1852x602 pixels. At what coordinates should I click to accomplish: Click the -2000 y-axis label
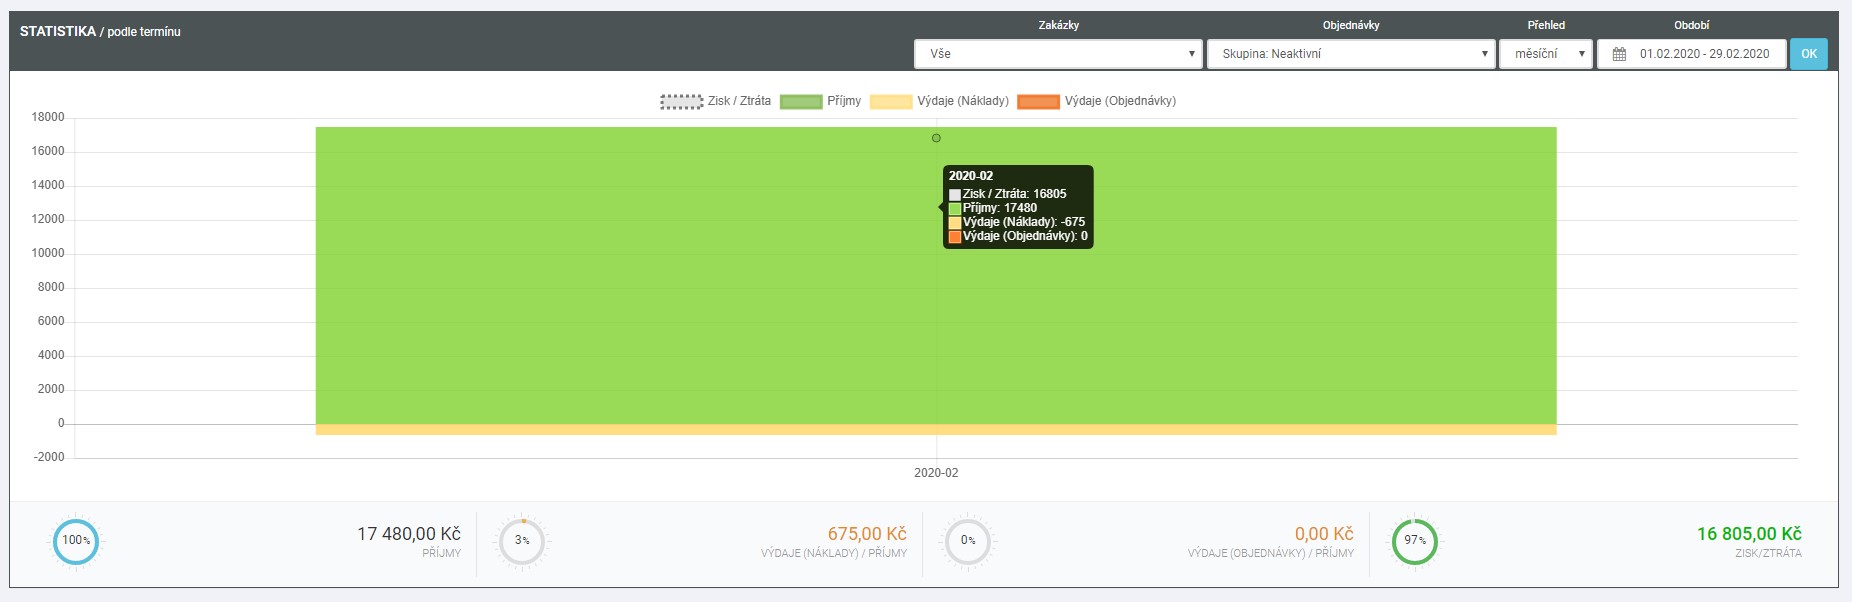pyautogui.click(x=48, y=457)
